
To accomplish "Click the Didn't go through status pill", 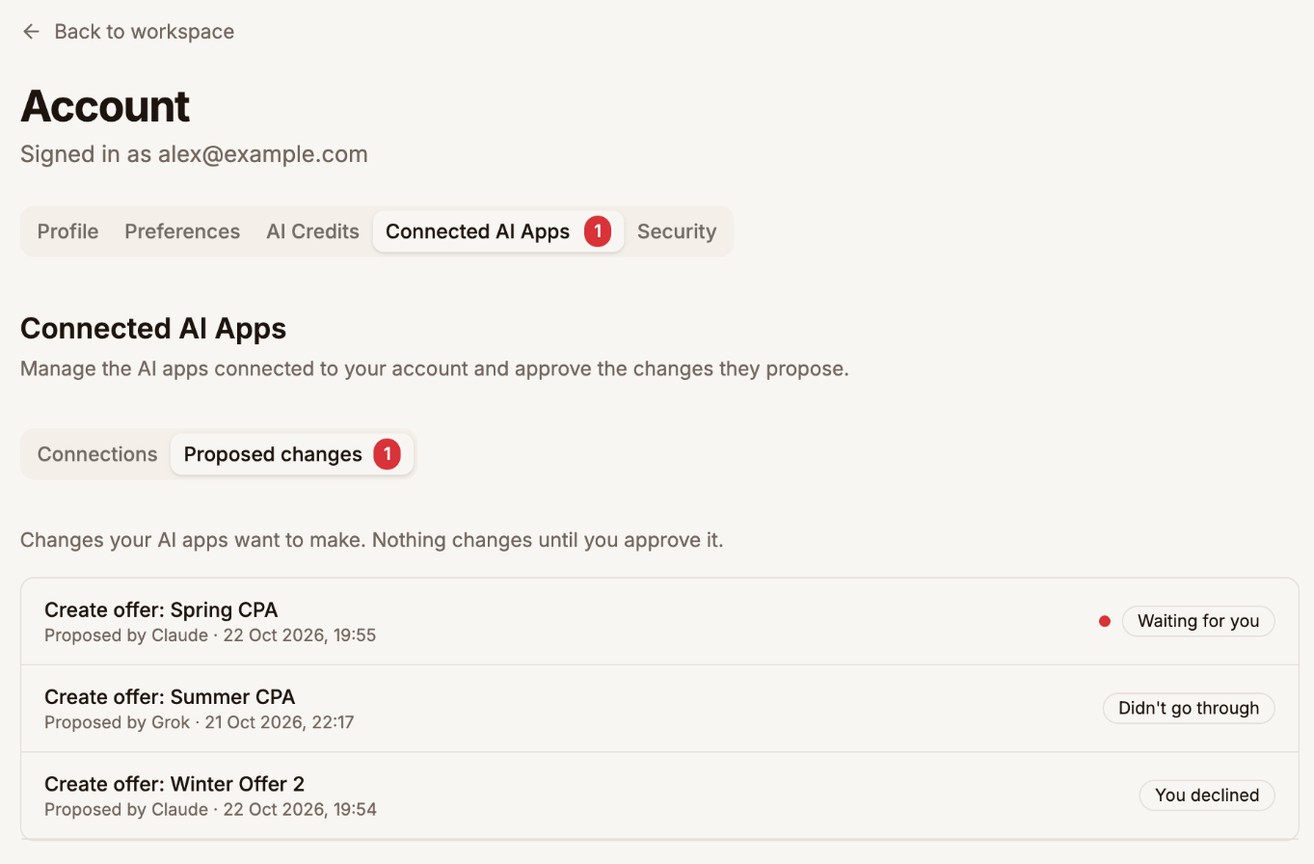I will pyautogui.click(x=1188, y=708).
